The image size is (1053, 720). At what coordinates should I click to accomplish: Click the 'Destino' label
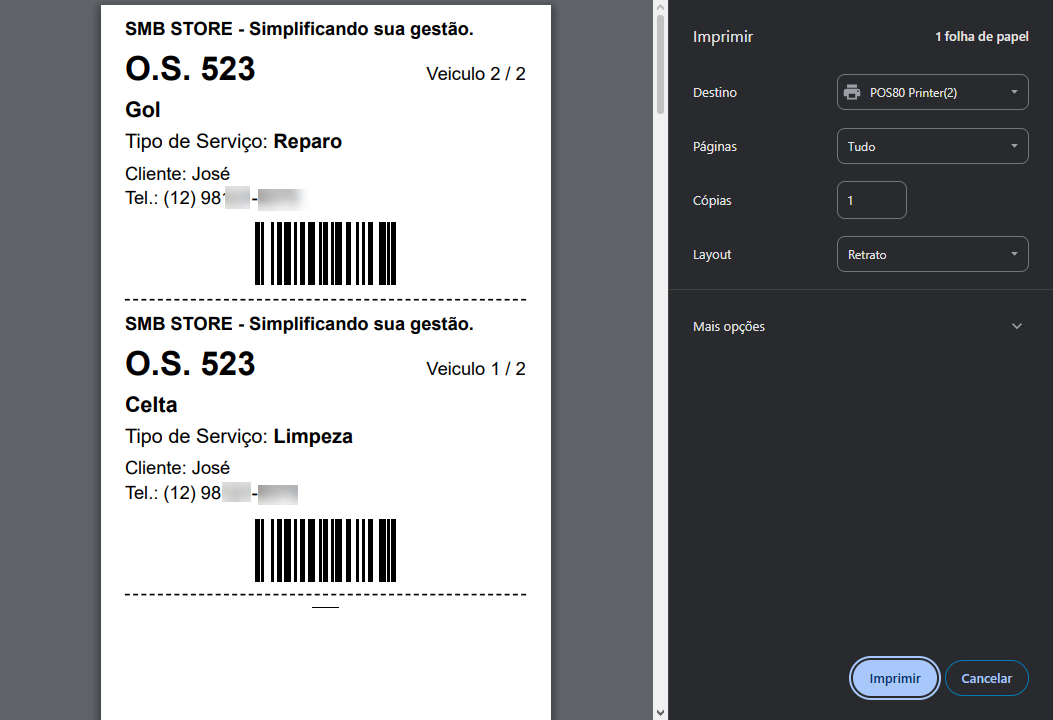point(715,93)
